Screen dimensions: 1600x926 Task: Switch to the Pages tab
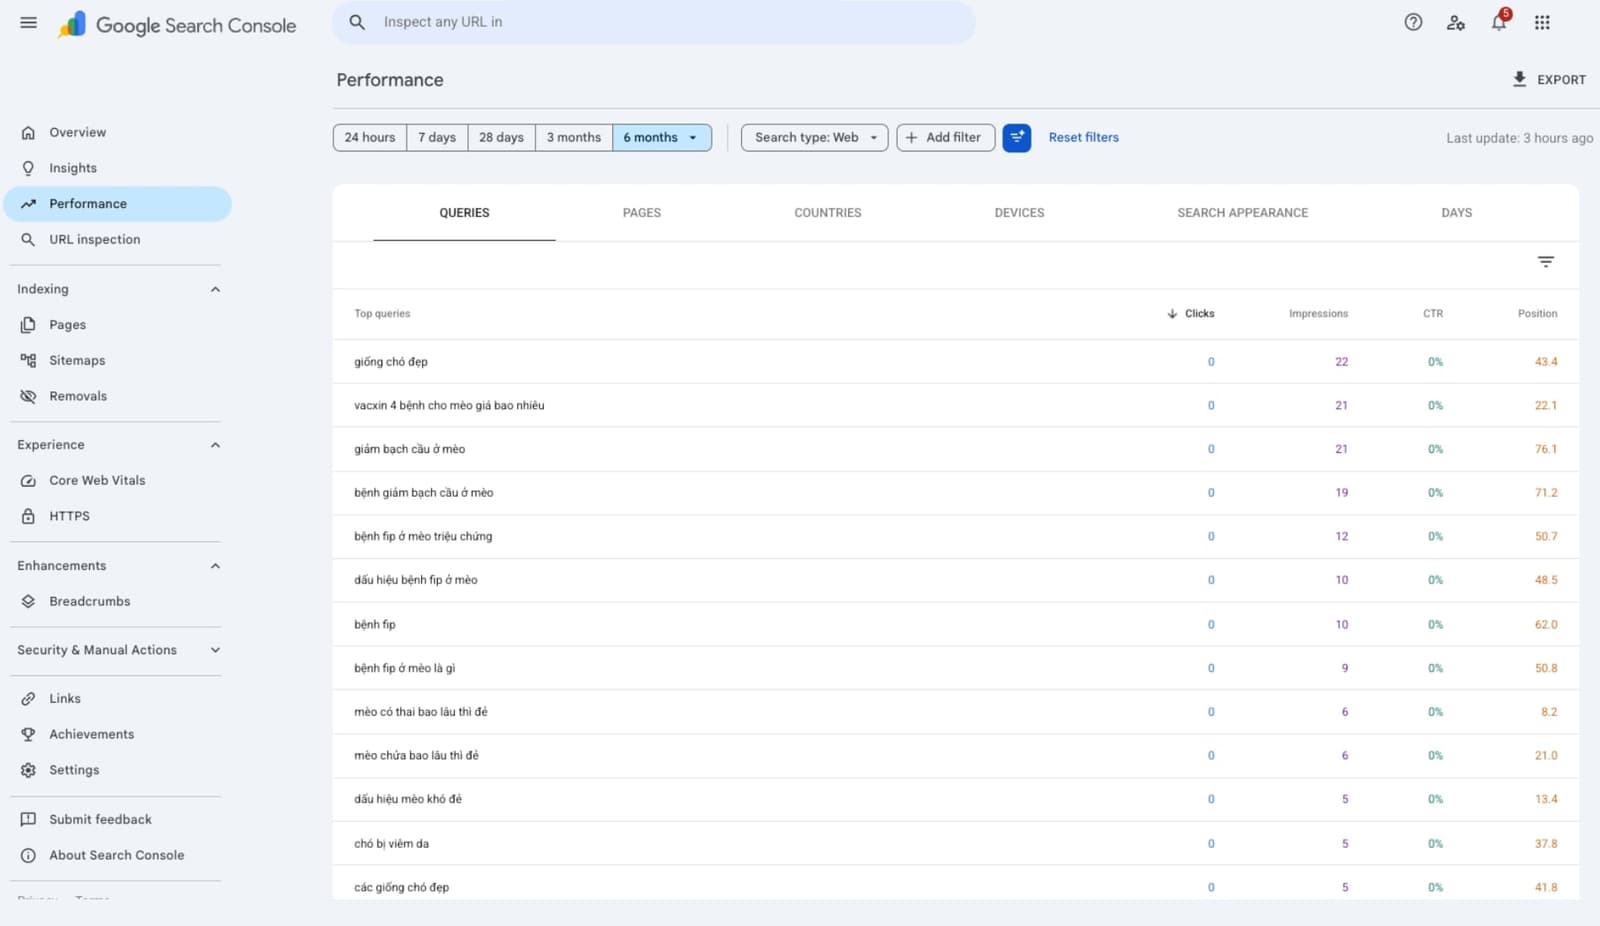[642, 213]
